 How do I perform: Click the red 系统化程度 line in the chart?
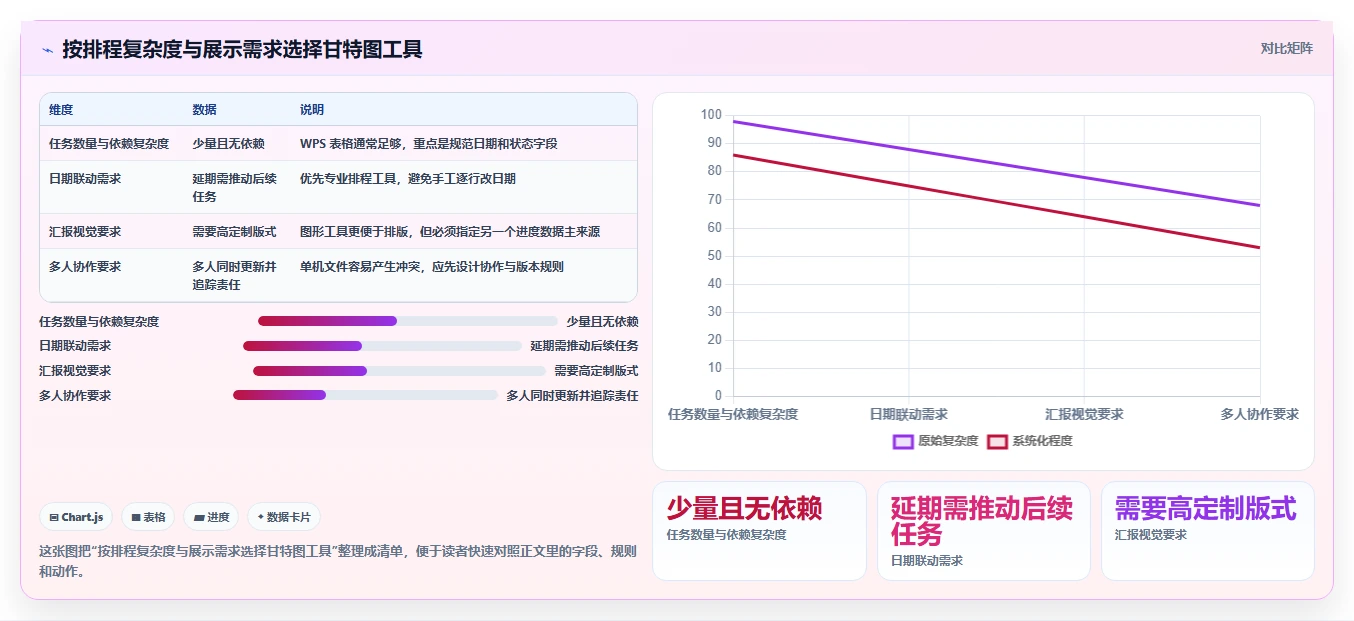click(x=997, y=201)
